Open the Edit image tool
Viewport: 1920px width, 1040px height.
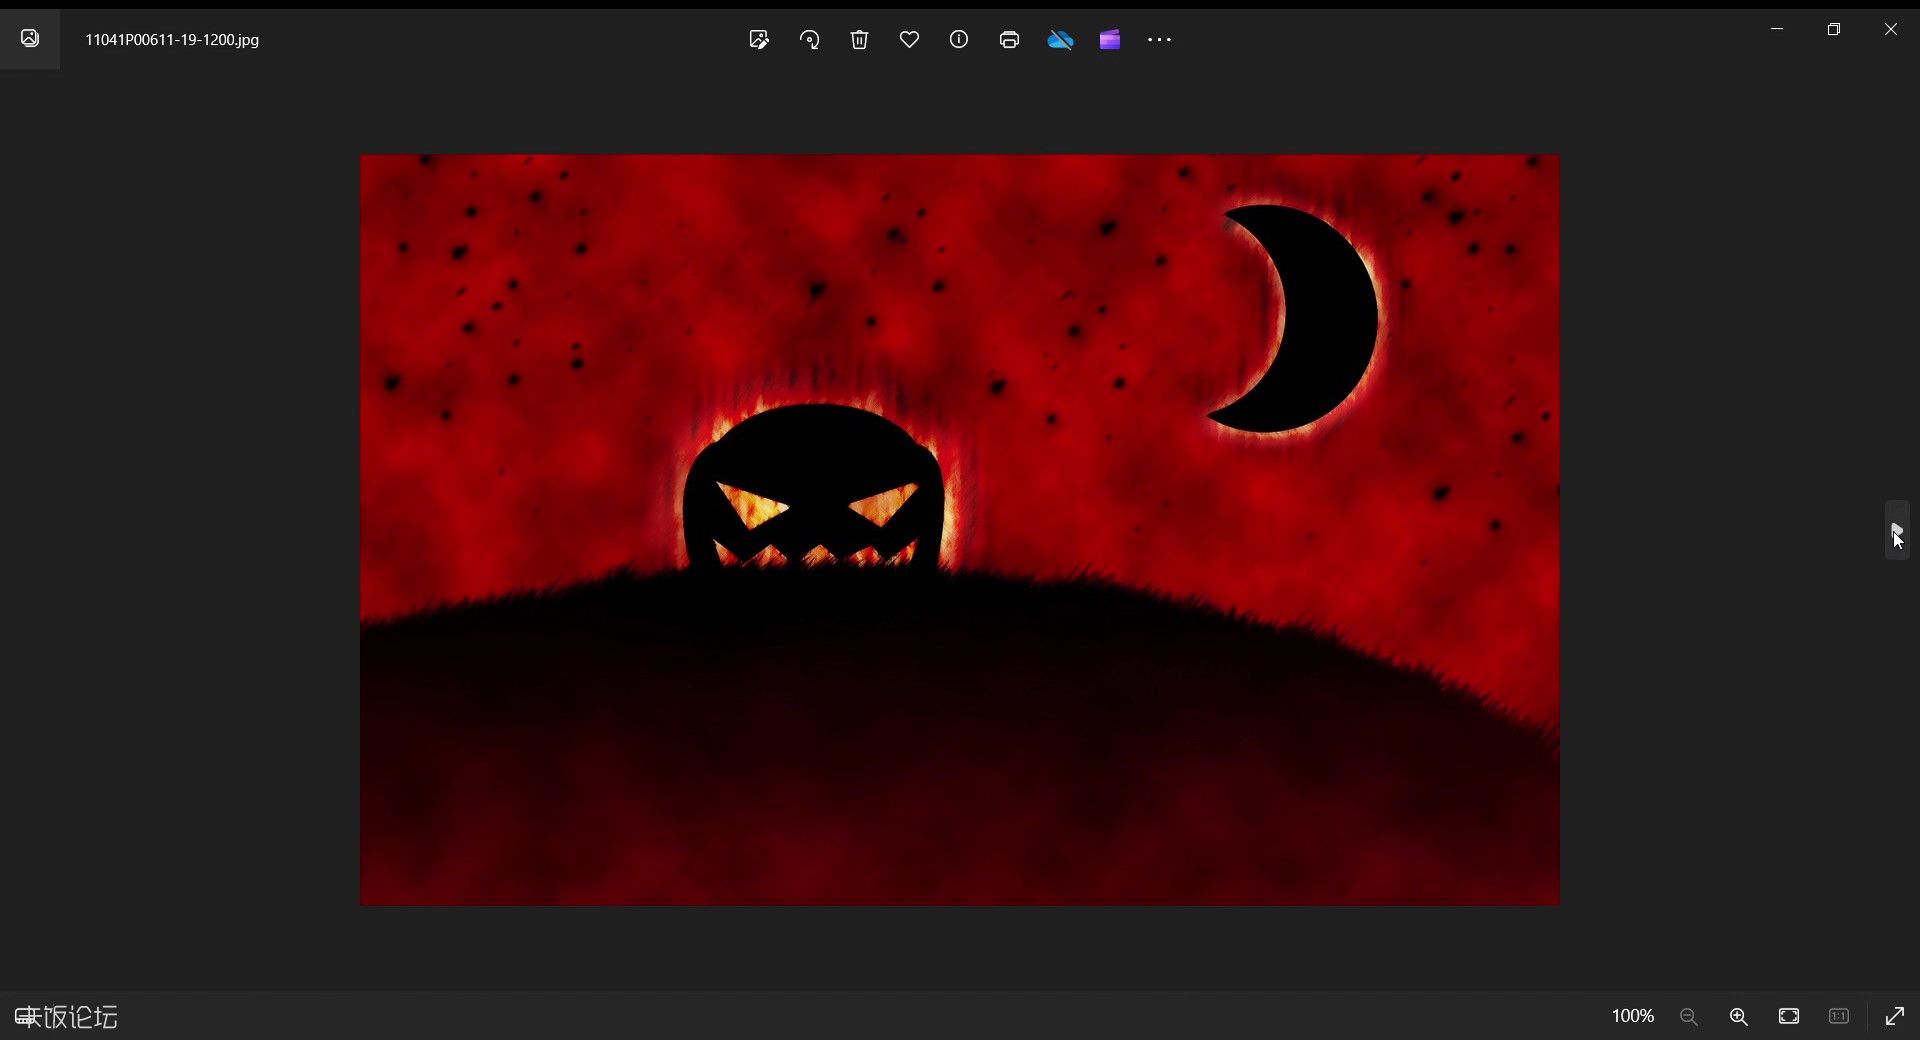click(759, 40)
